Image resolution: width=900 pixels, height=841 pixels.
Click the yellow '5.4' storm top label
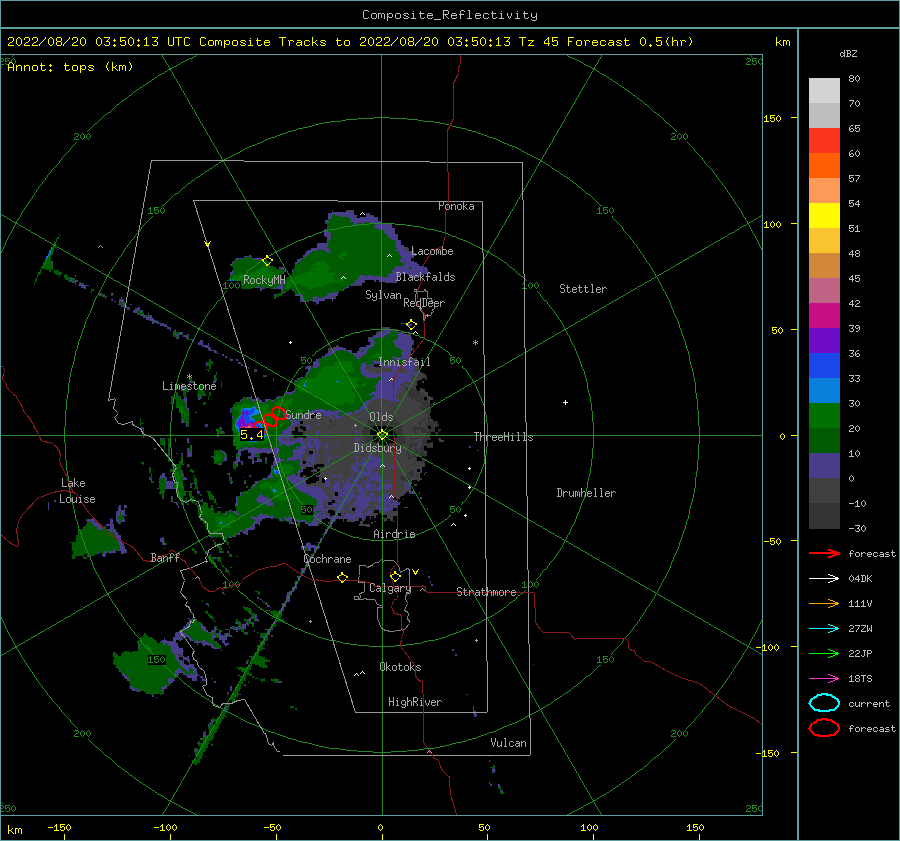pos(251,435)
